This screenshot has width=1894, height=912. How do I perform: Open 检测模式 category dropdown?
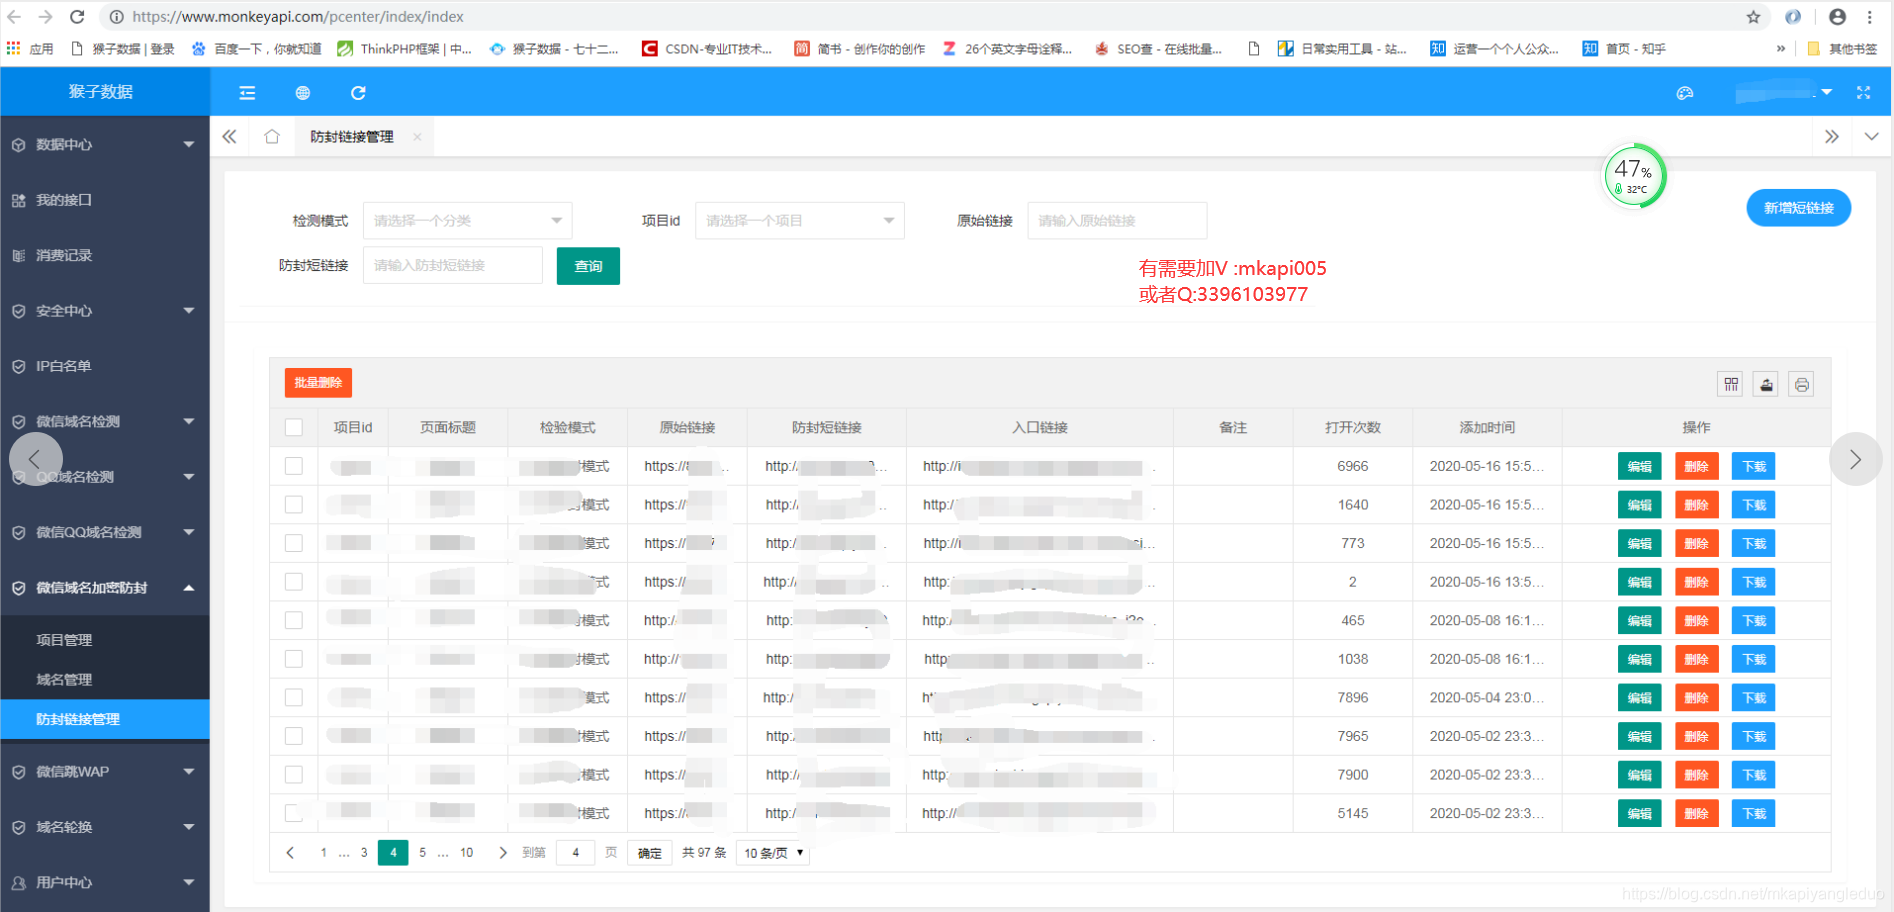pos(467,221)
